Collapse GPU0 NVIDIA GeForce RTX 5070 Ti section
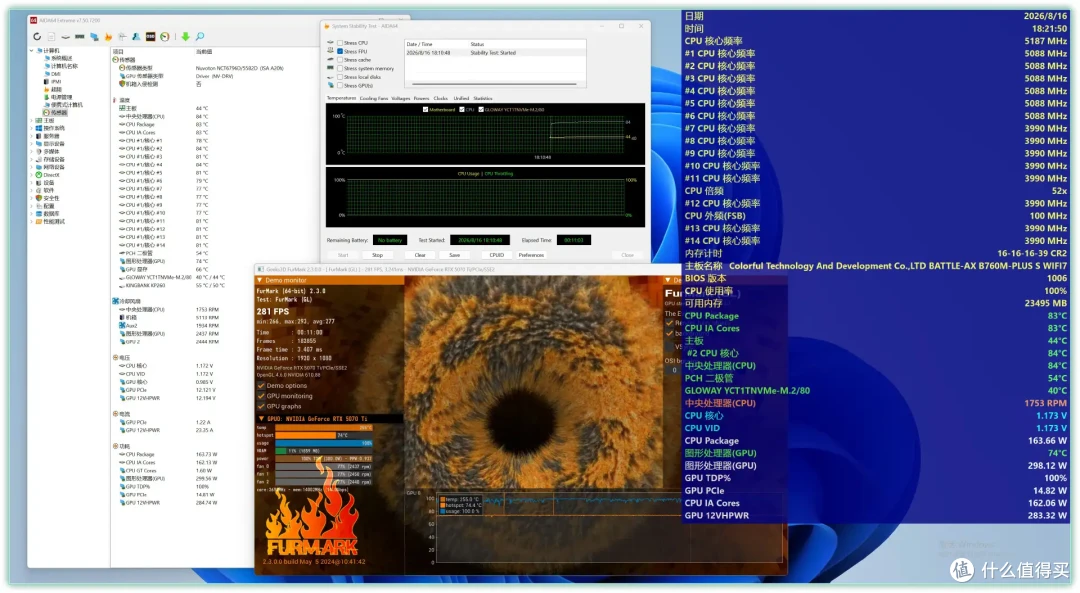This screenshot has width=1080, height=593. (x=261, y=419)
